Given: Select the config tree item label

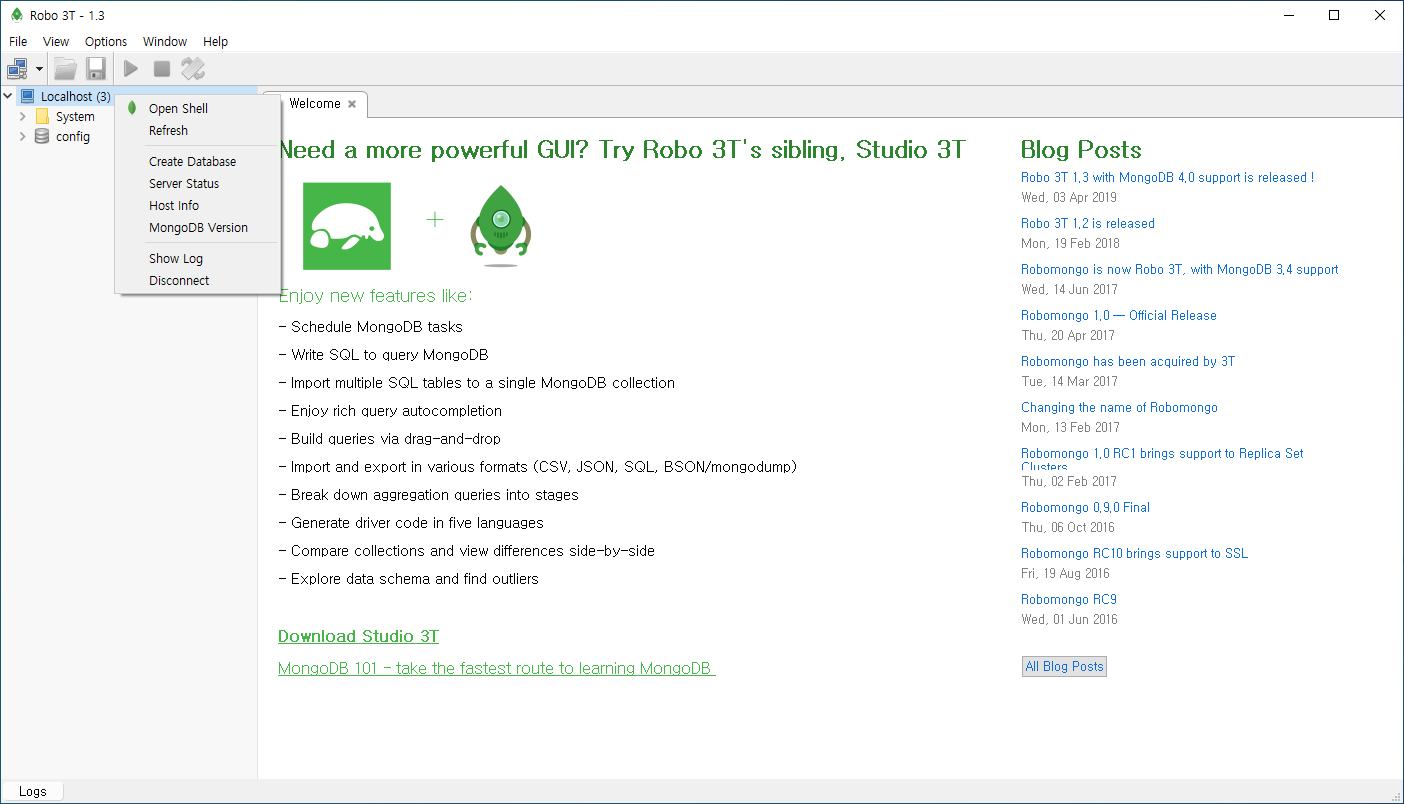Looking at the screenshot, I should (x=73, y=136).
